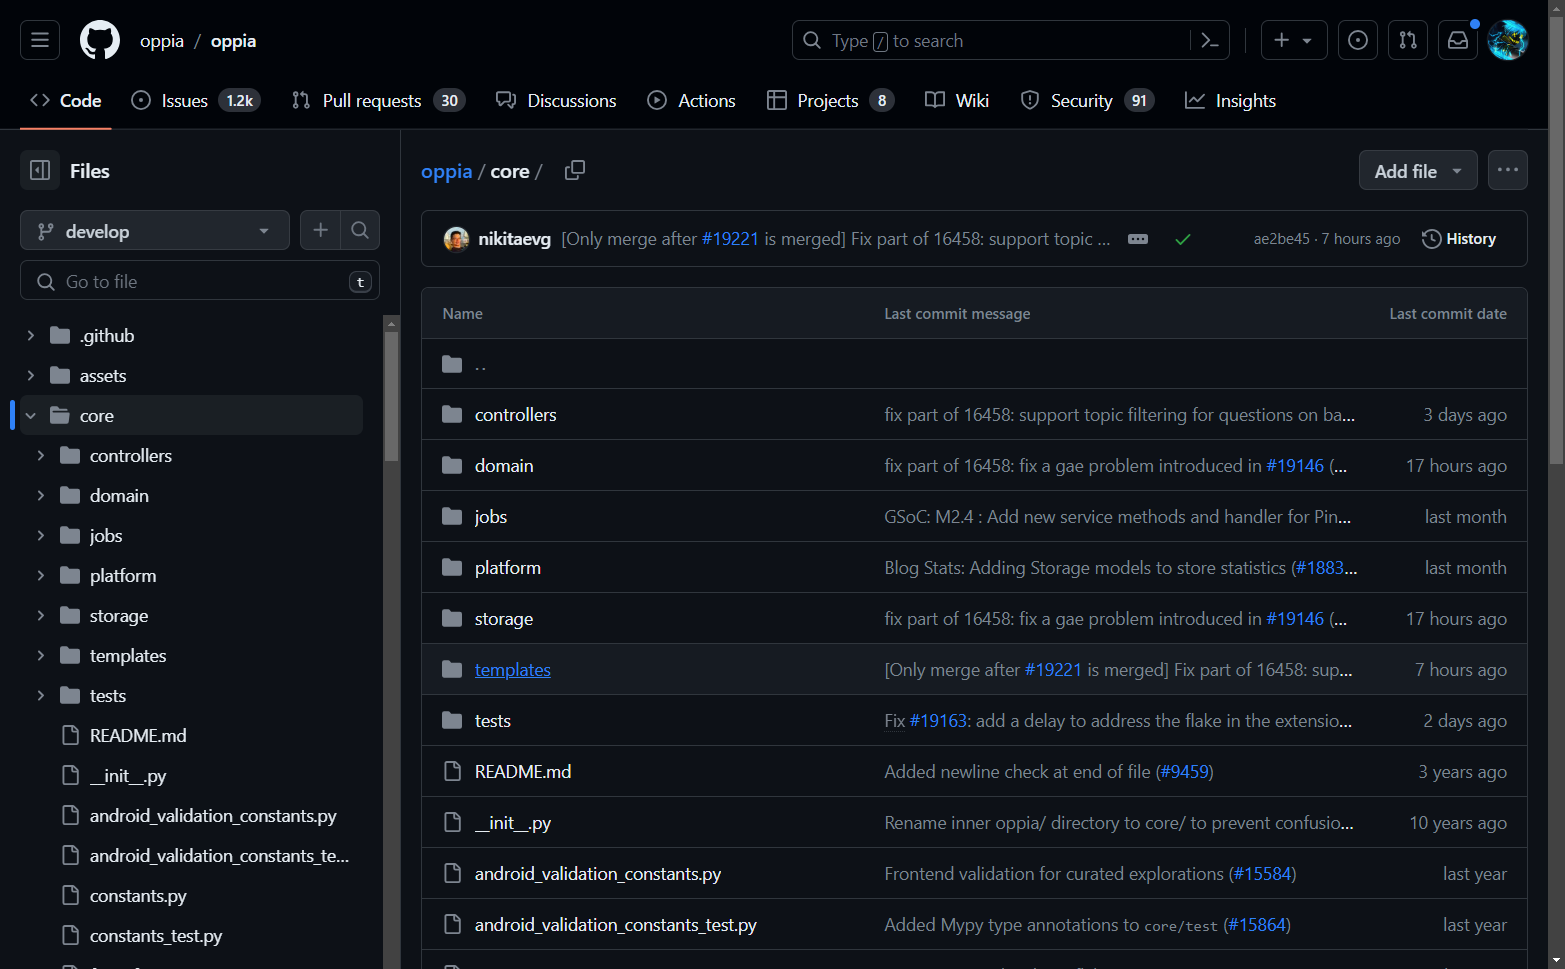The height and width of the screenshot is (969, 1565).
Task: Open README.md in the file tree
Action: tap(138, 735)
